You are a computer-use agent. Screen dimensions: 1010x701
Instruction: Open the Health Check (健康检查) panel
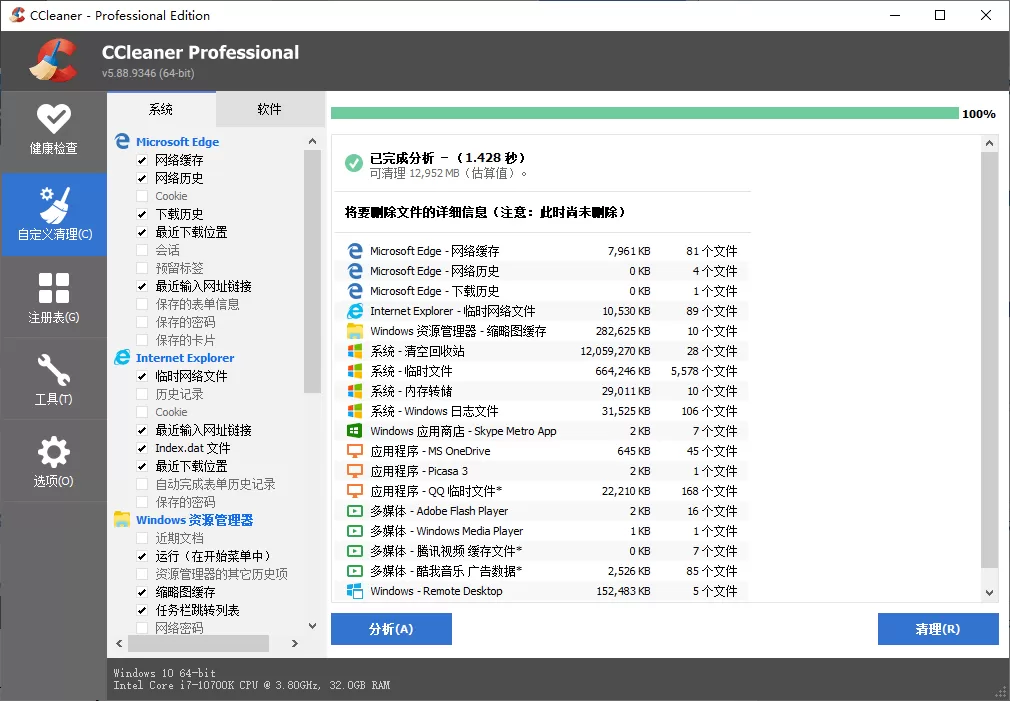(55, 130)
